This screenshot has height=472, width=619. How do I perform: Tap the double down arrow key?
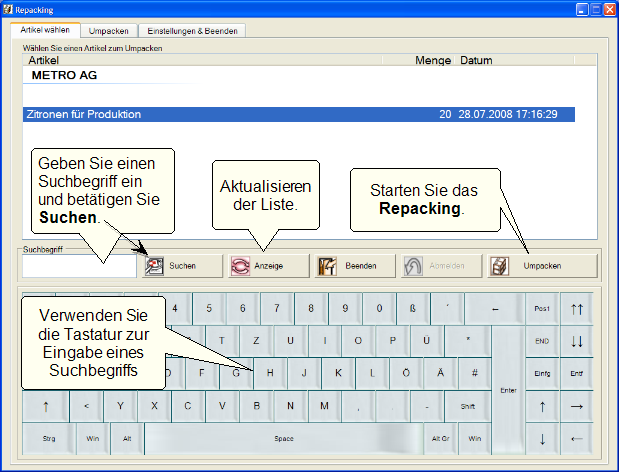coord(576,341)
